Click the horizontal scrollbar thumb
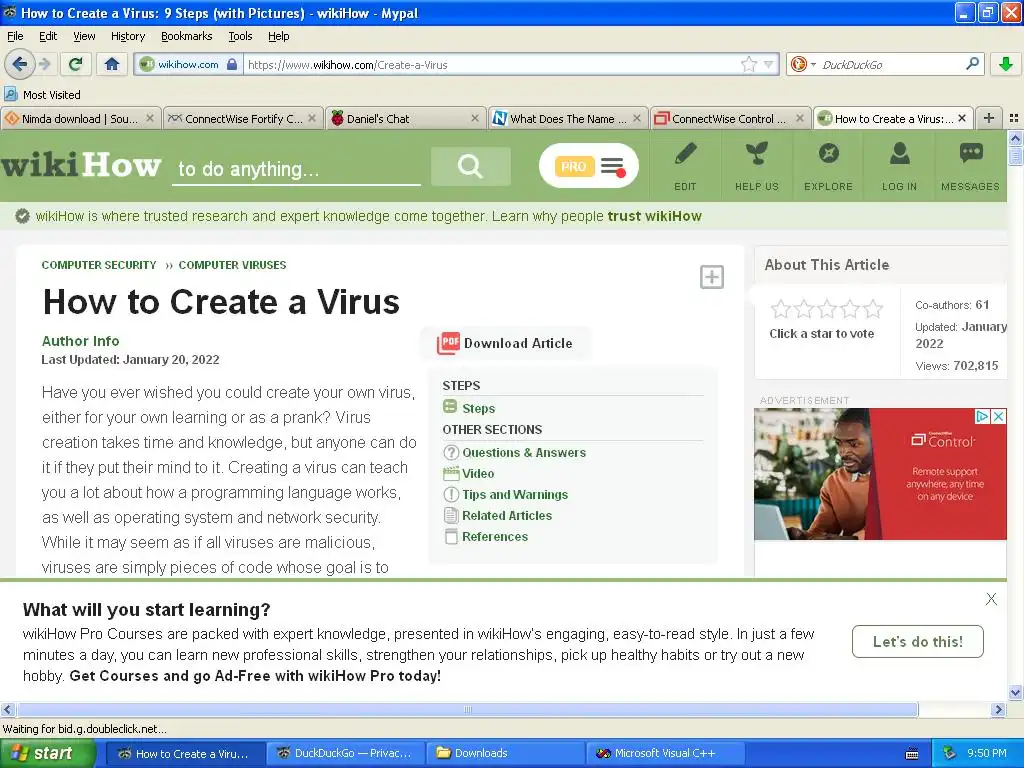Viewport: 1024px width, 768px height. 467,709
